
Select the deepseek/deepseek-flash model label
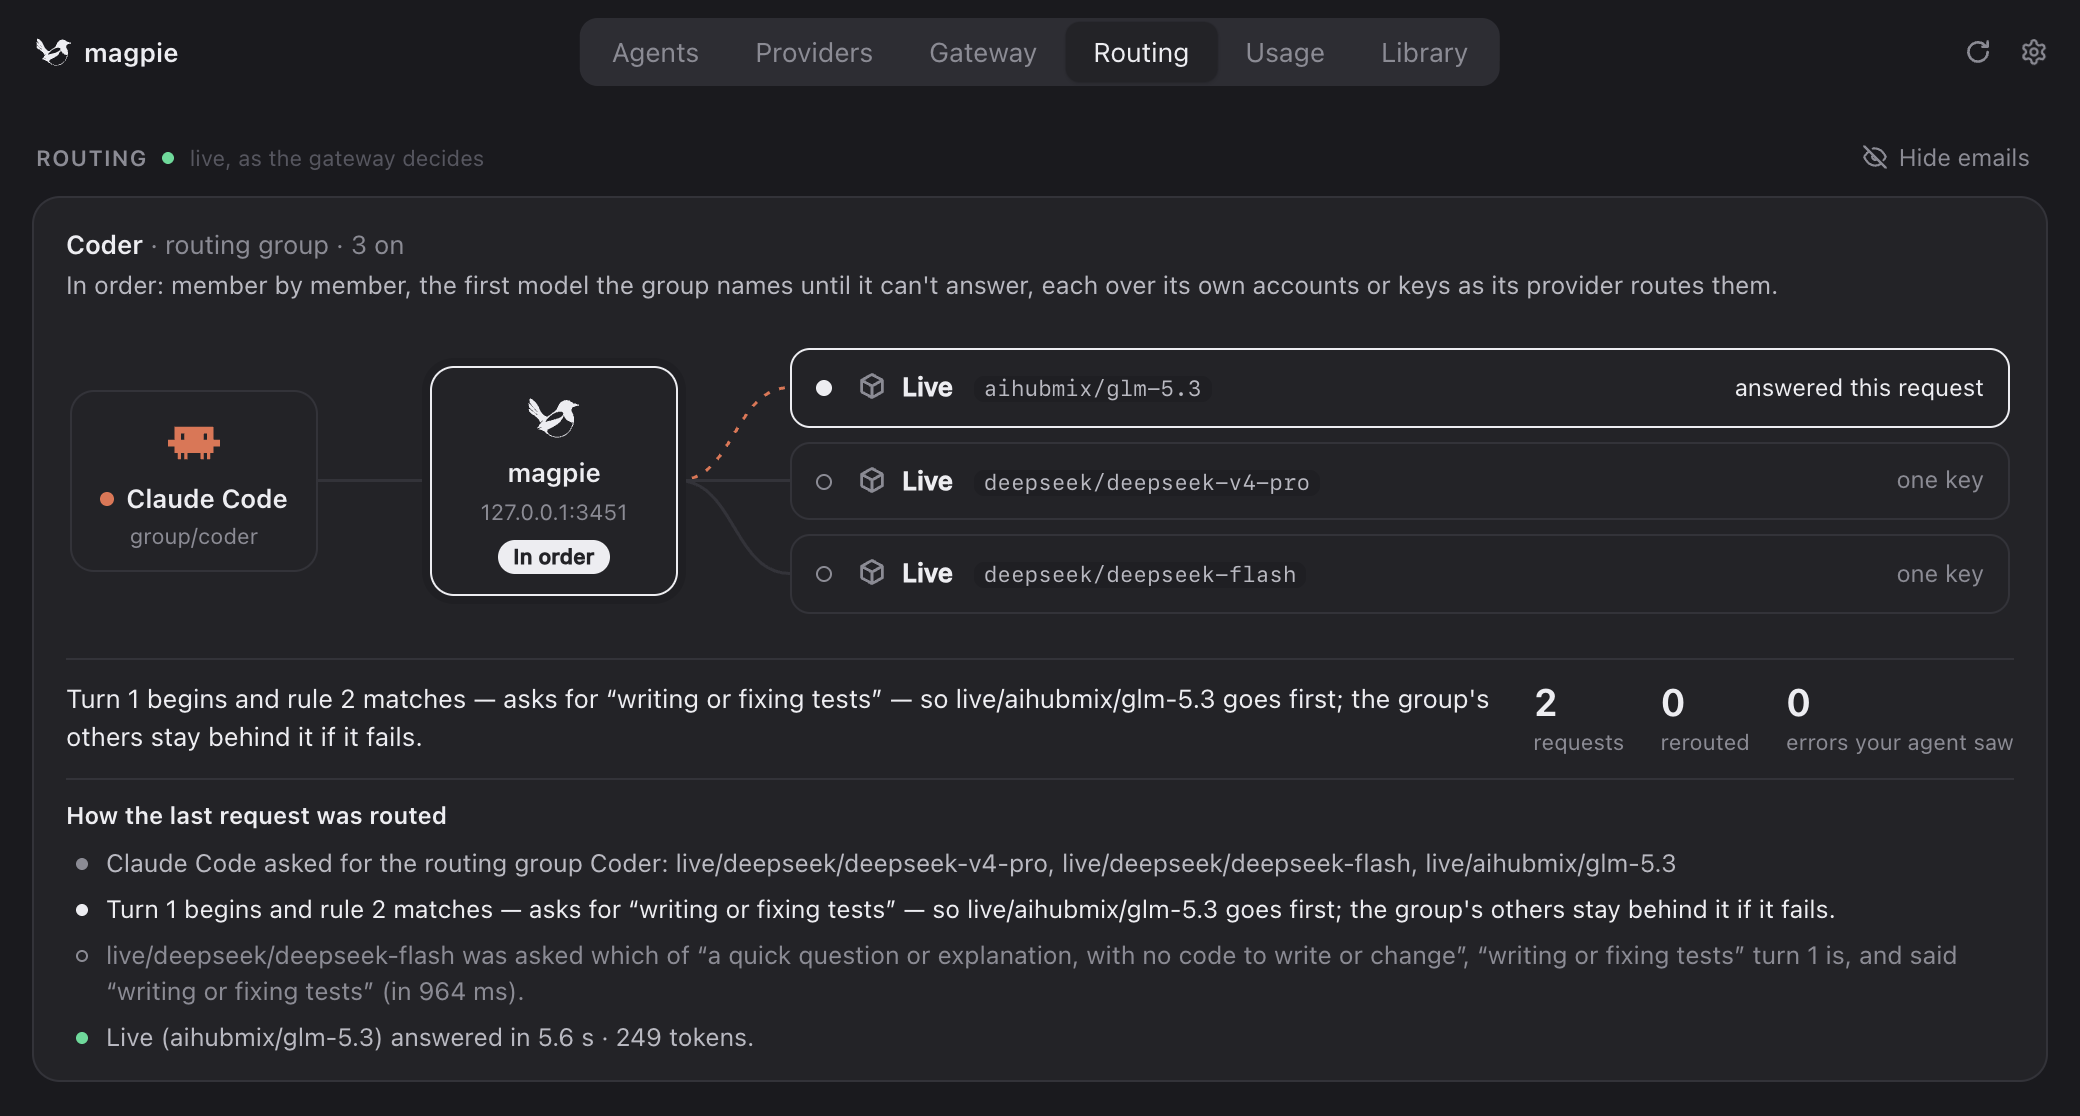(x=1140, y=574)
